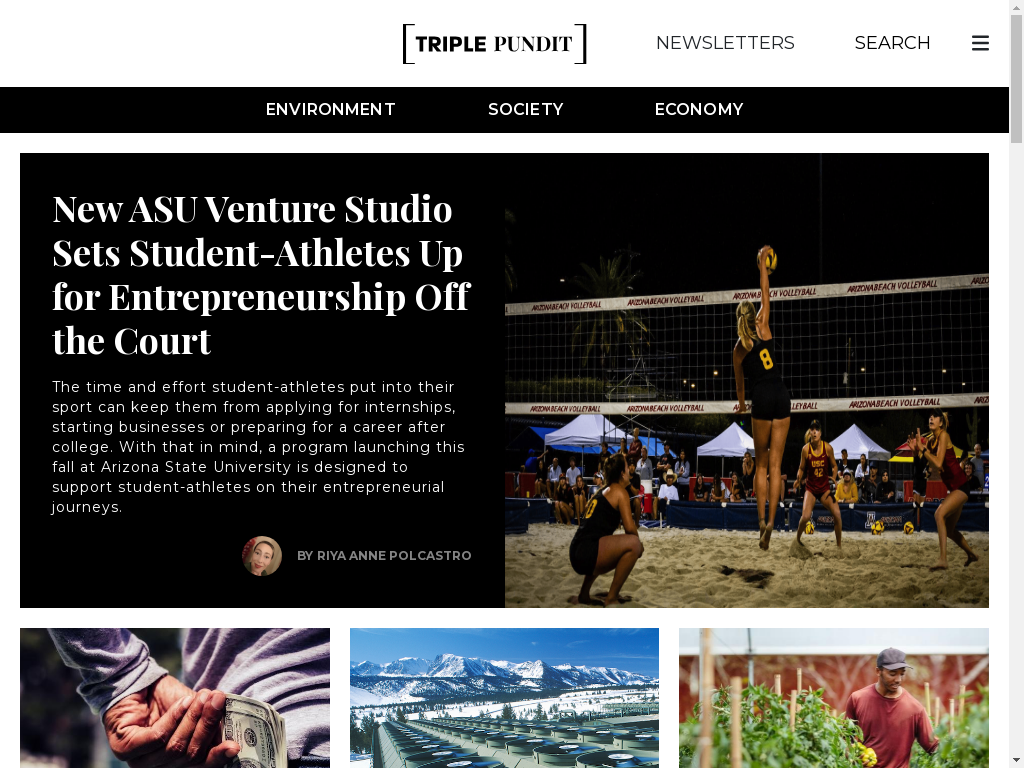Select the Economy menu item
Viewport: 1024px width, 768px height.
699,110
